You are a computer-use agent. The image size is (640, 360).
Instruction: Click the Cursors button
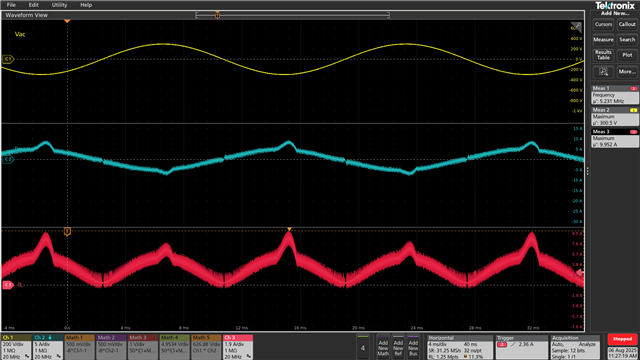click(603, 24)
